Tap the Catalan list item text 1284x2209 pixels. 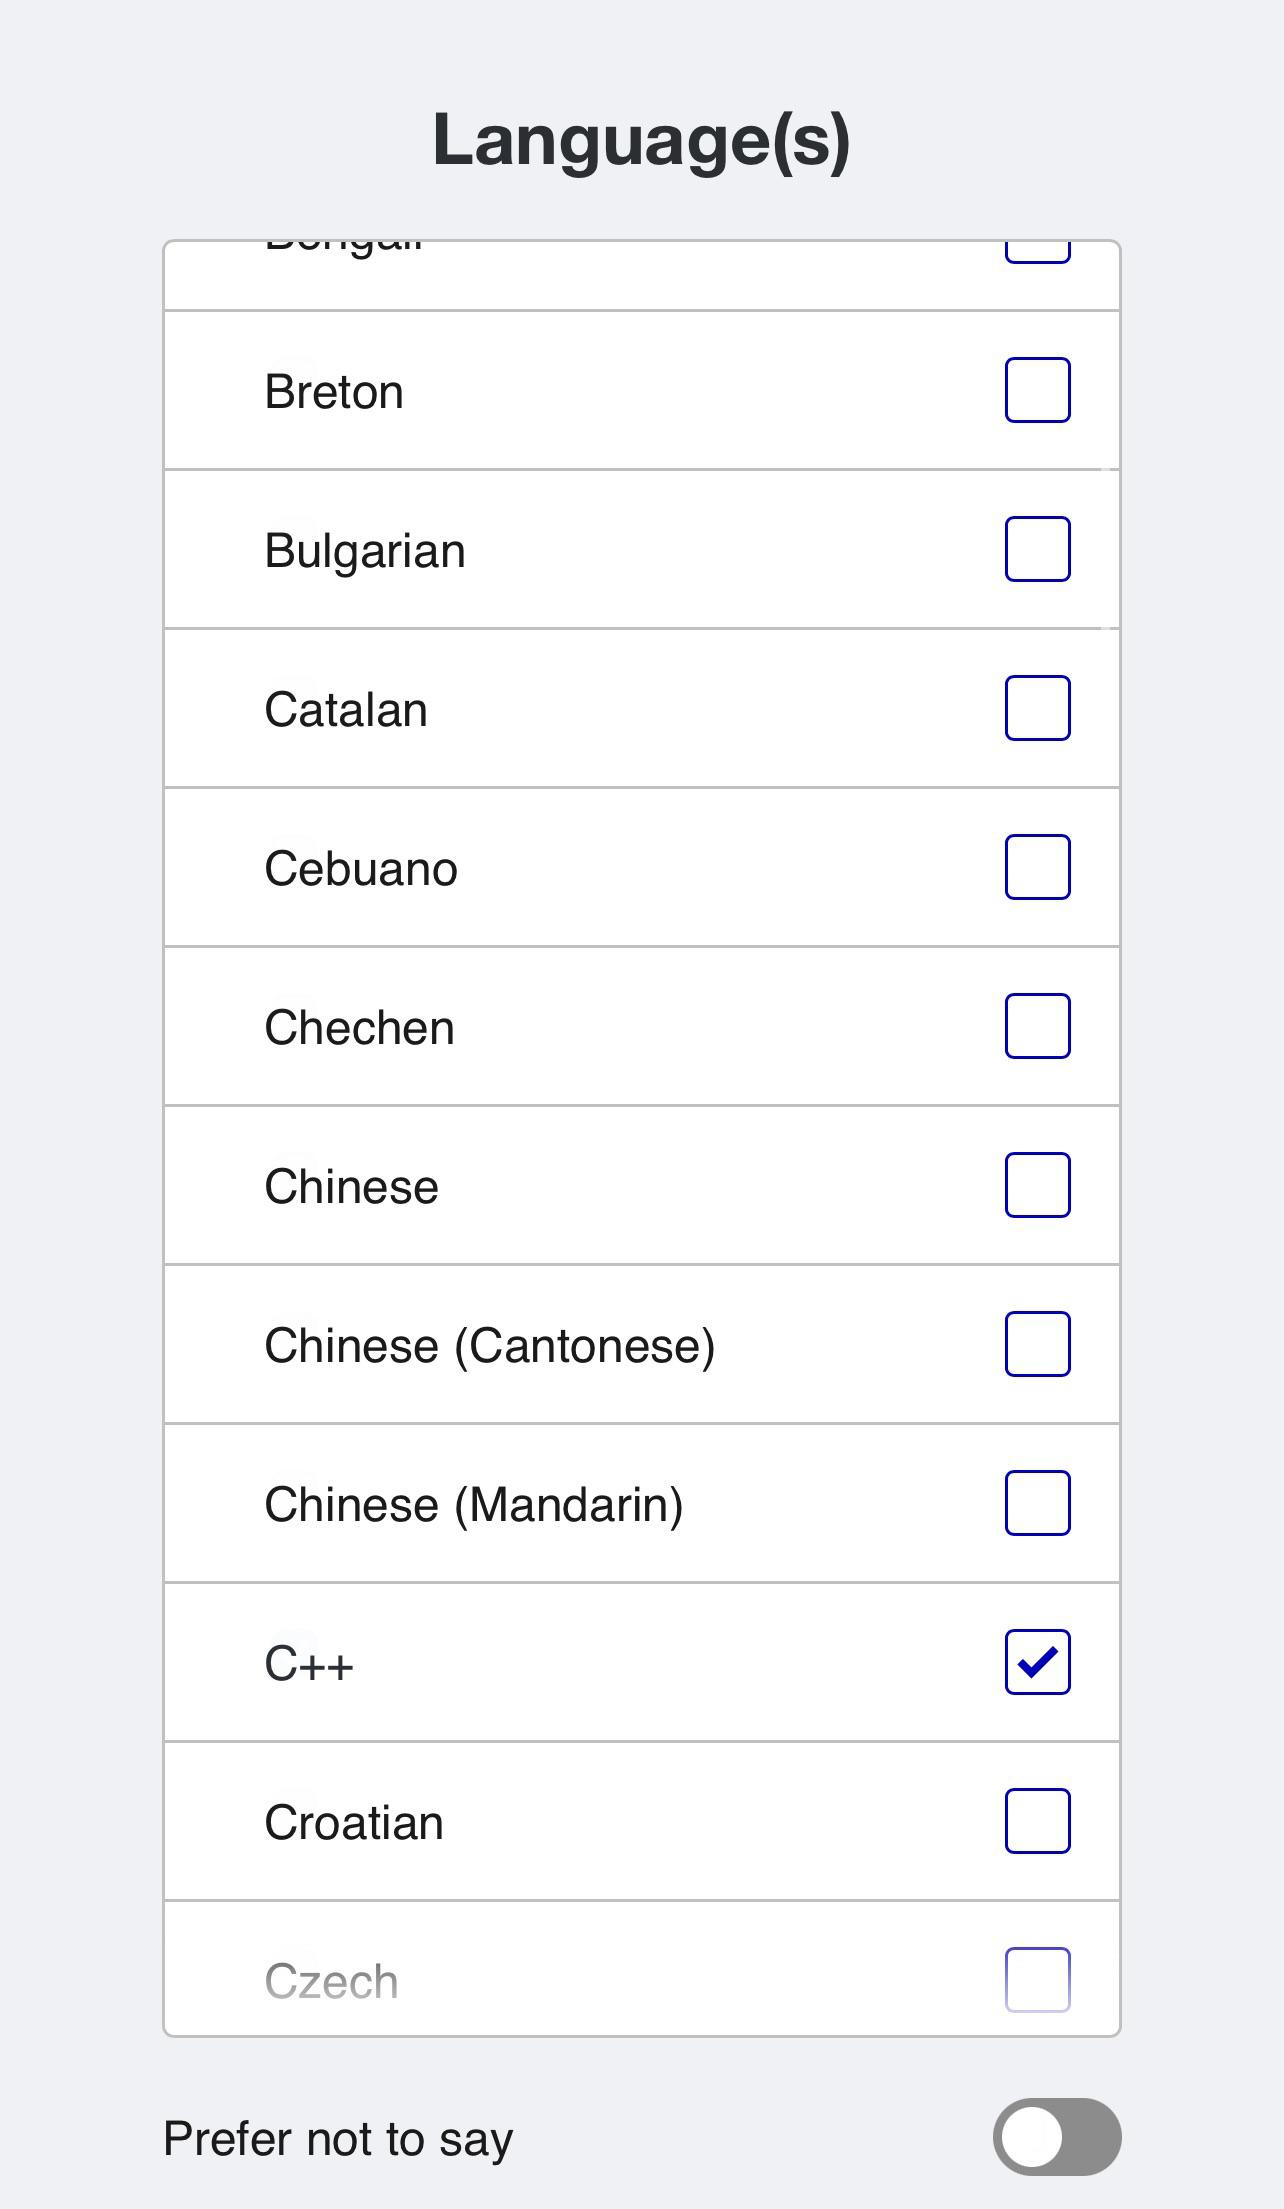(346, 710)
